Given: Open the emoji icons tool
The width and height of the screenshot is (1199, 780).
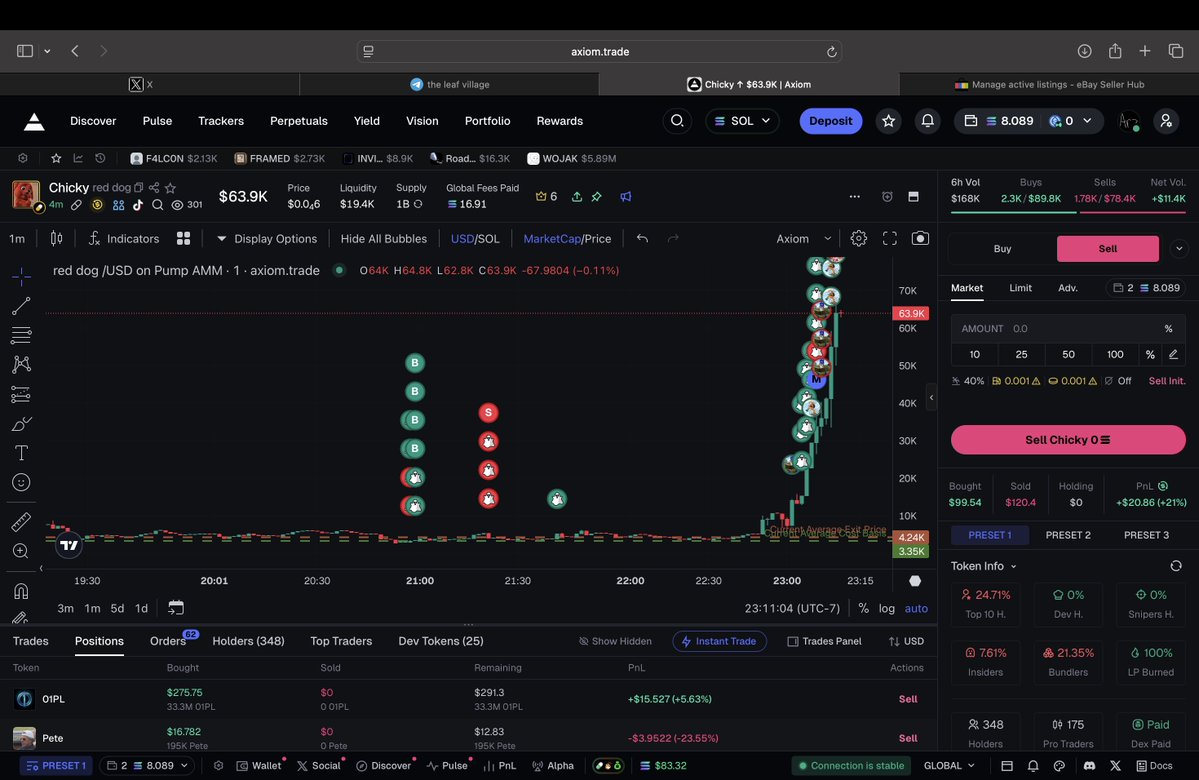Looking at the screenshot, I should pos(21,483).
